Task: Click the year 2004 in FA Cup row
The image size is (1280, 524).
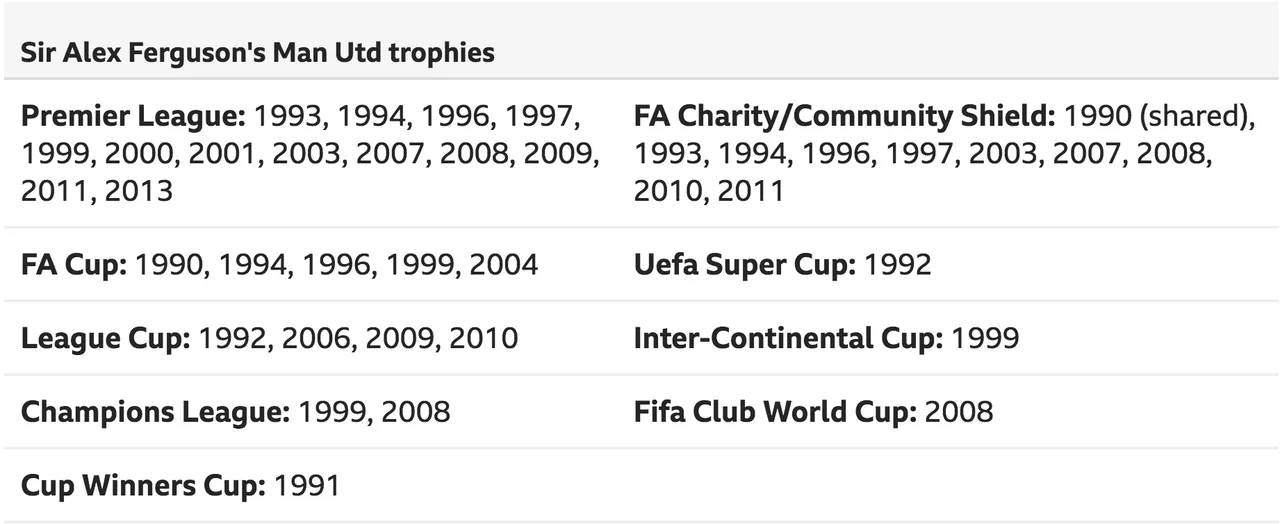Action: (x=504, y=264)
